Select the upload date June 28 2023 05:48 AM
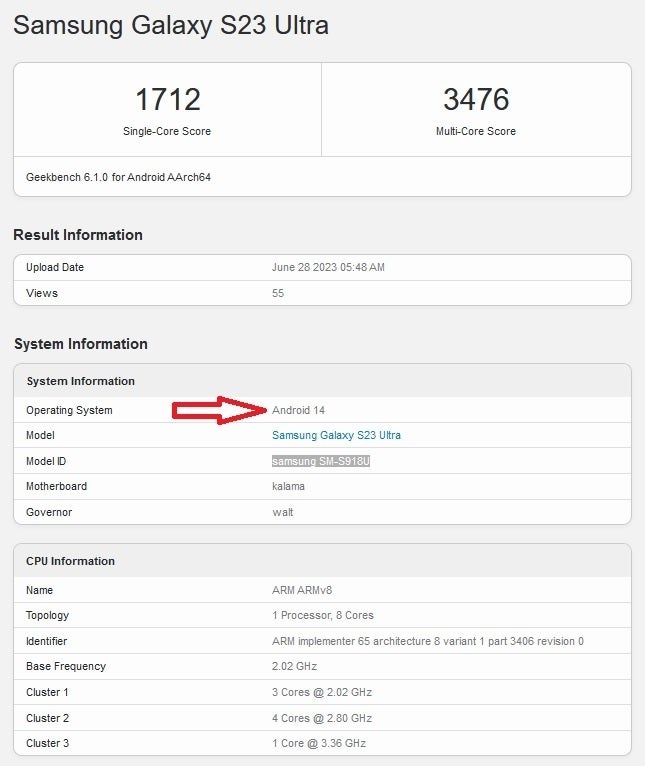645x766 pixels. (x=328, y=267)
